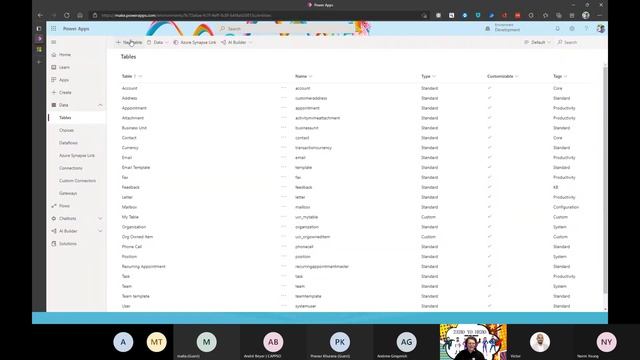Open more options for Phone Call row
640x360 pixels.
pyautogui.click(x=284, y=246)
